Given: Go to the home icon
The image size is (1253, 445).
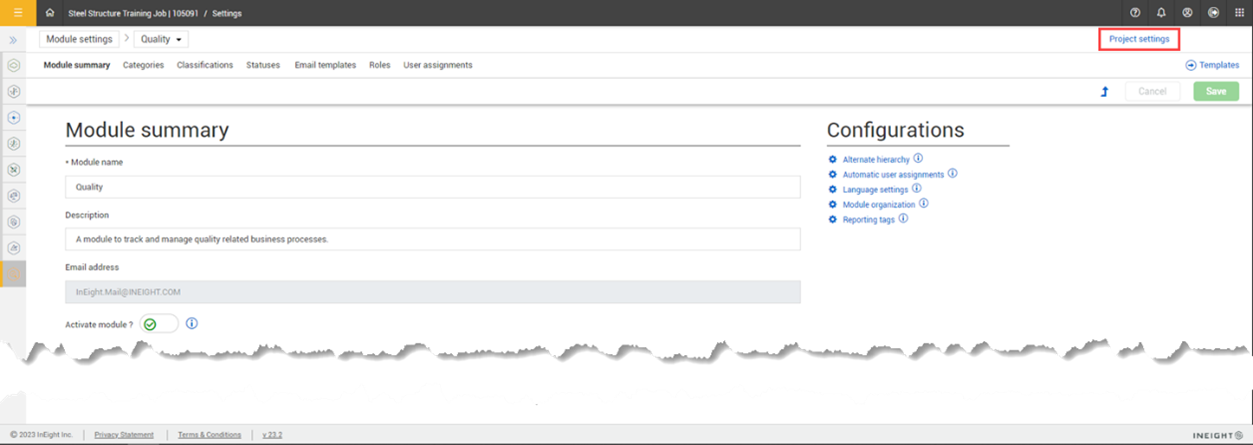Looking at the screenshot, I should pos(50,13).
